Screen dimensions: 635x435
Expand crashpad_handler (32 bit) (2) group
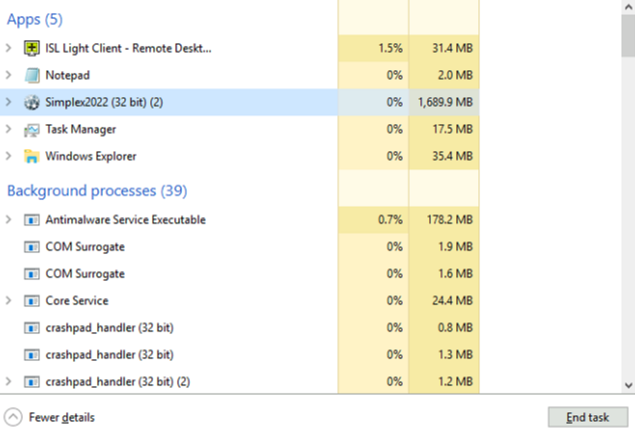[9, 382]
